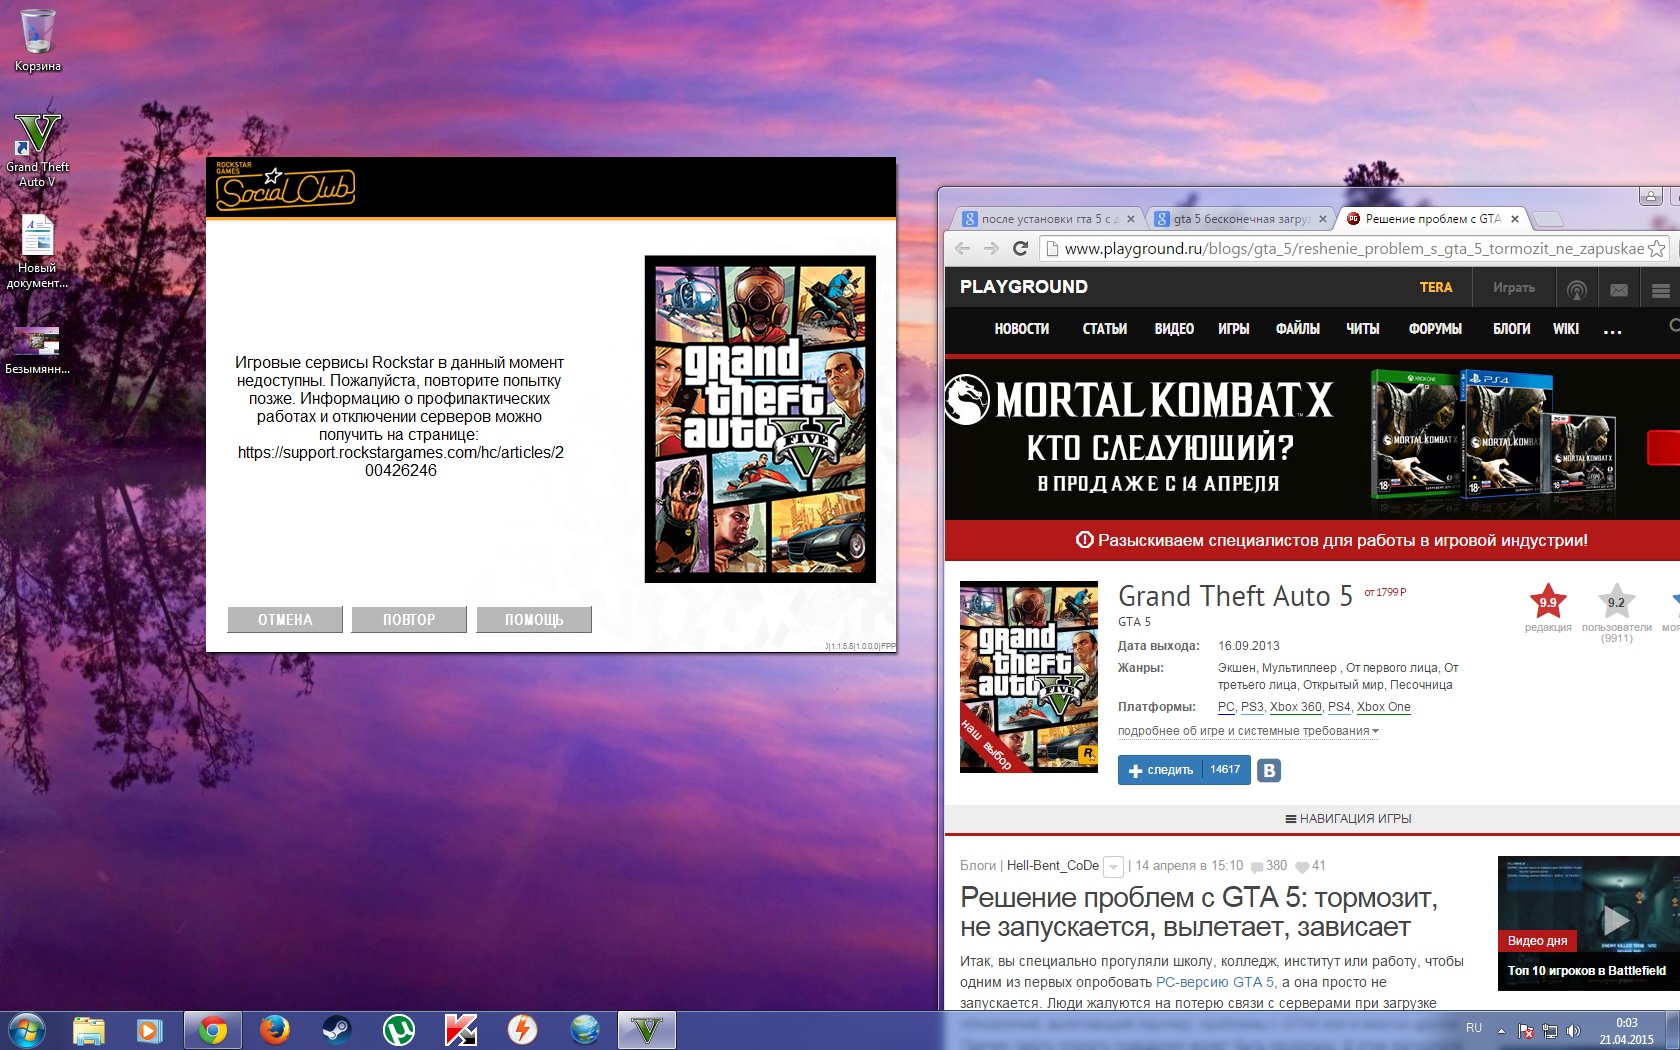Screen dimensions: 1680x1050
Task: Bookmark this page with the star icon
Action: [x=1657, y=248]
